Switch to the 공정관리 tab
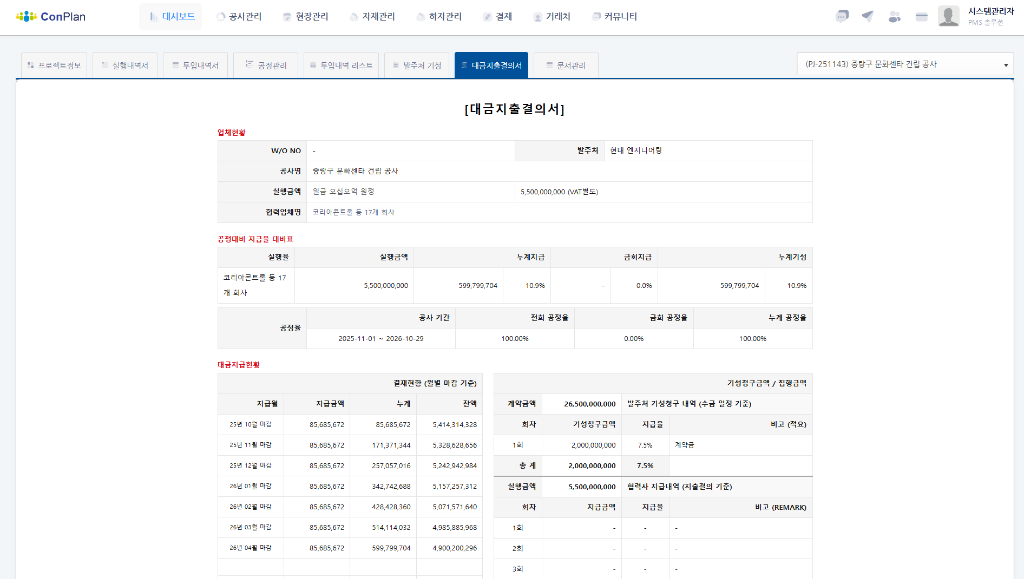Image resolution: width=1024 pixels, height=579 pixels. tap(266, 65)
